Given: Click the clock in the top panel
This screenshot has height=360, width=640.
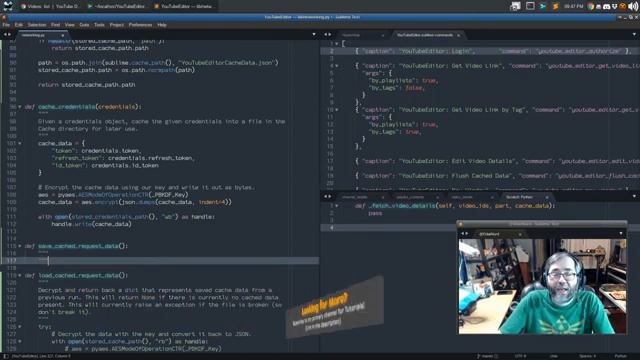Looking at the screenshot, I should tap(573, 6).
